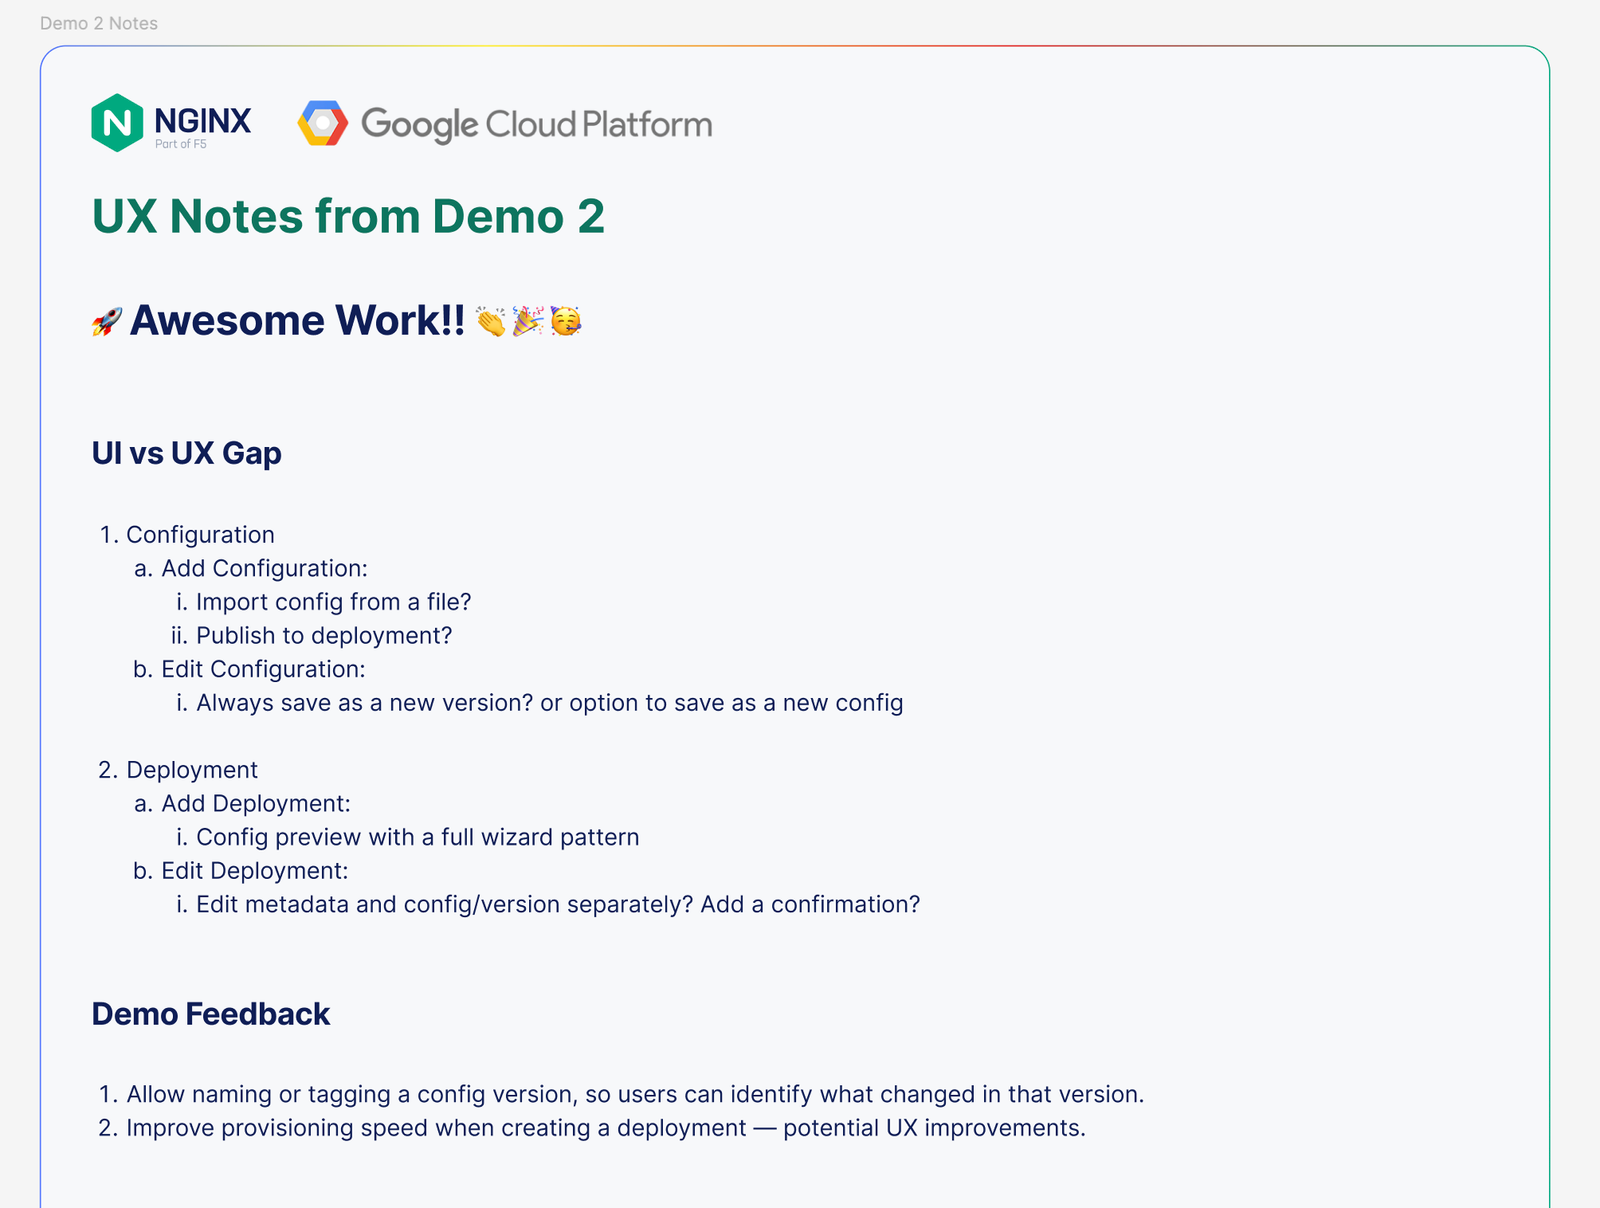
Task: Click the partying face emoji
Action: [566, 321]
